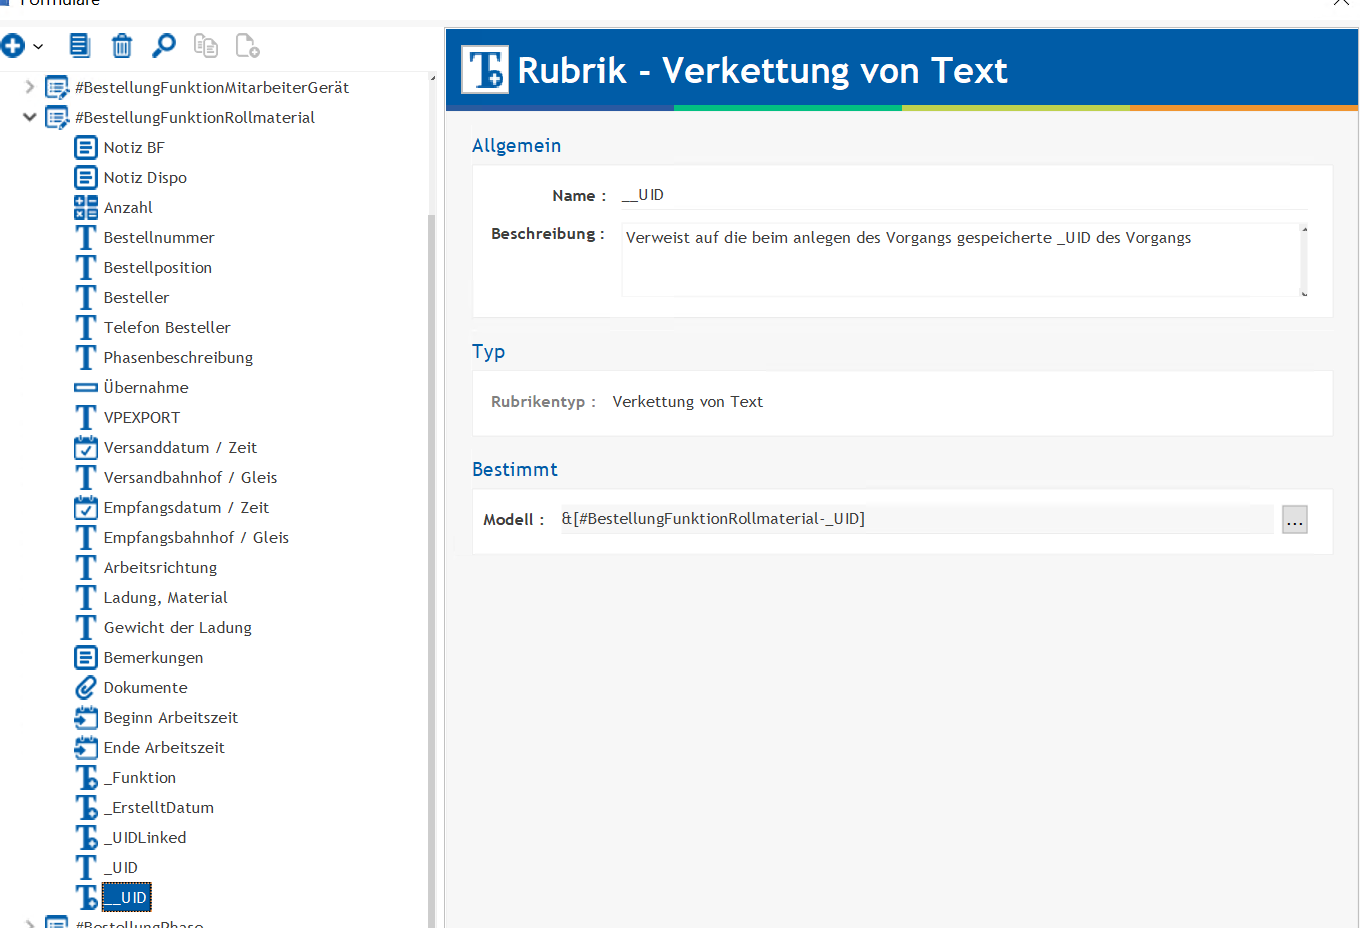Click the up arrow of the Beschreibung scrollbar

pos(1304,230)
